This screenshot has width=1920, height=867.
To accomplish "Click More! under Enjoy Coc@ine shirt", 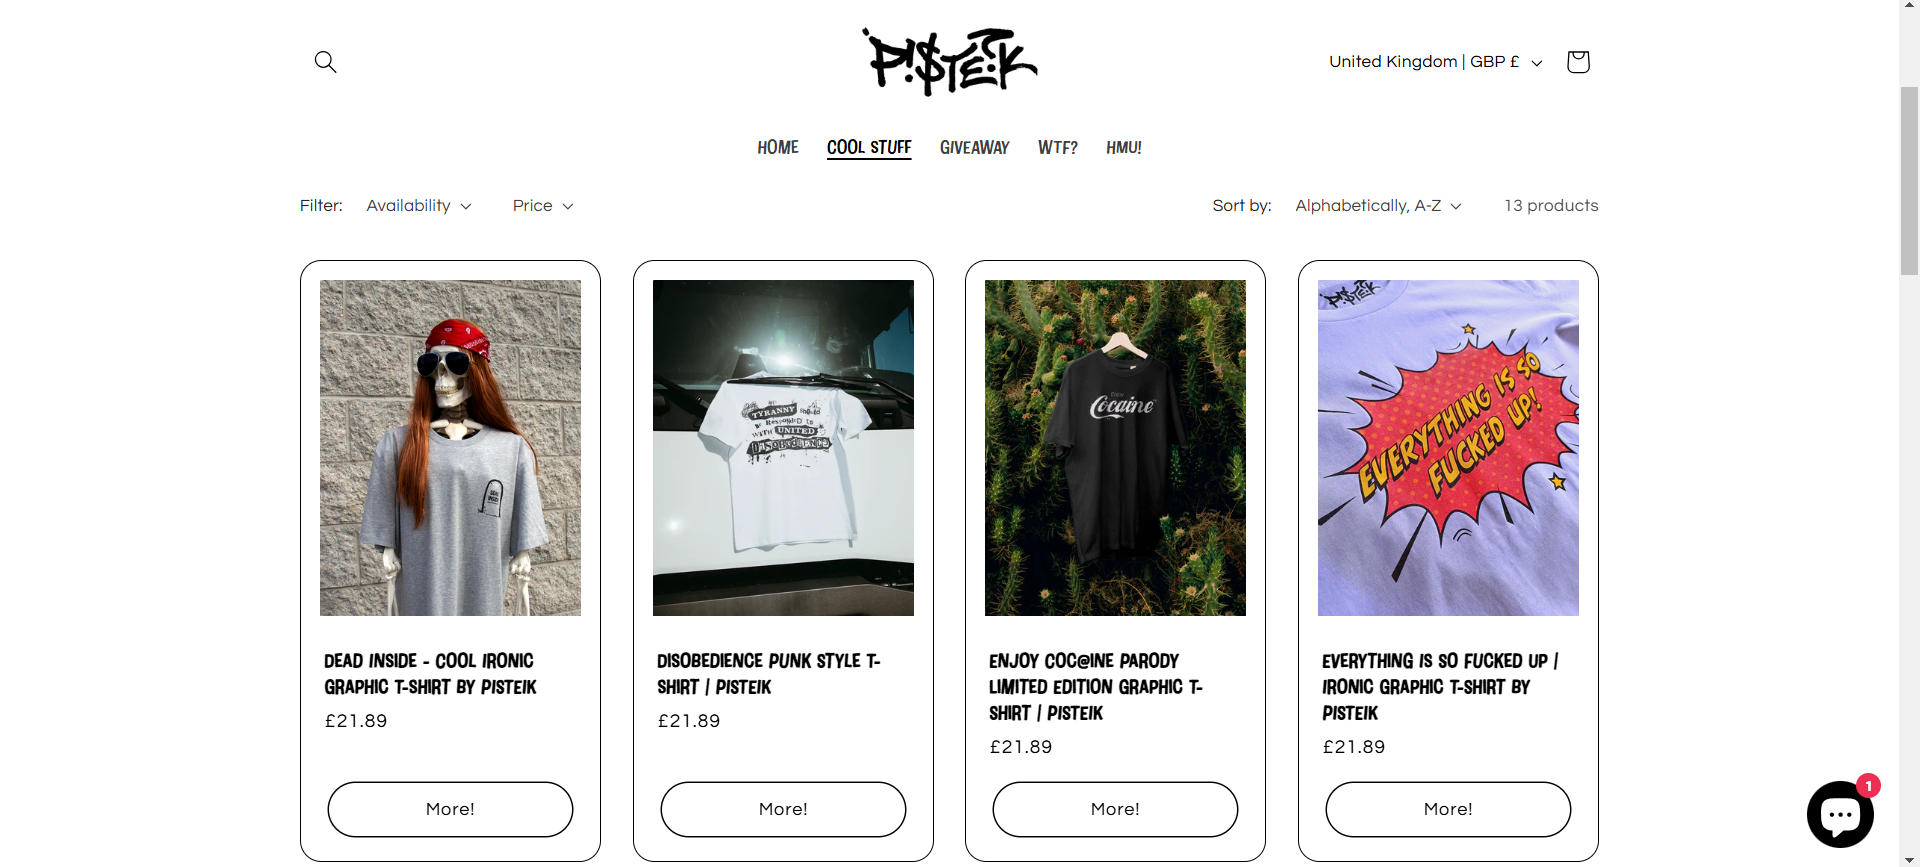I will [1115, 809].
